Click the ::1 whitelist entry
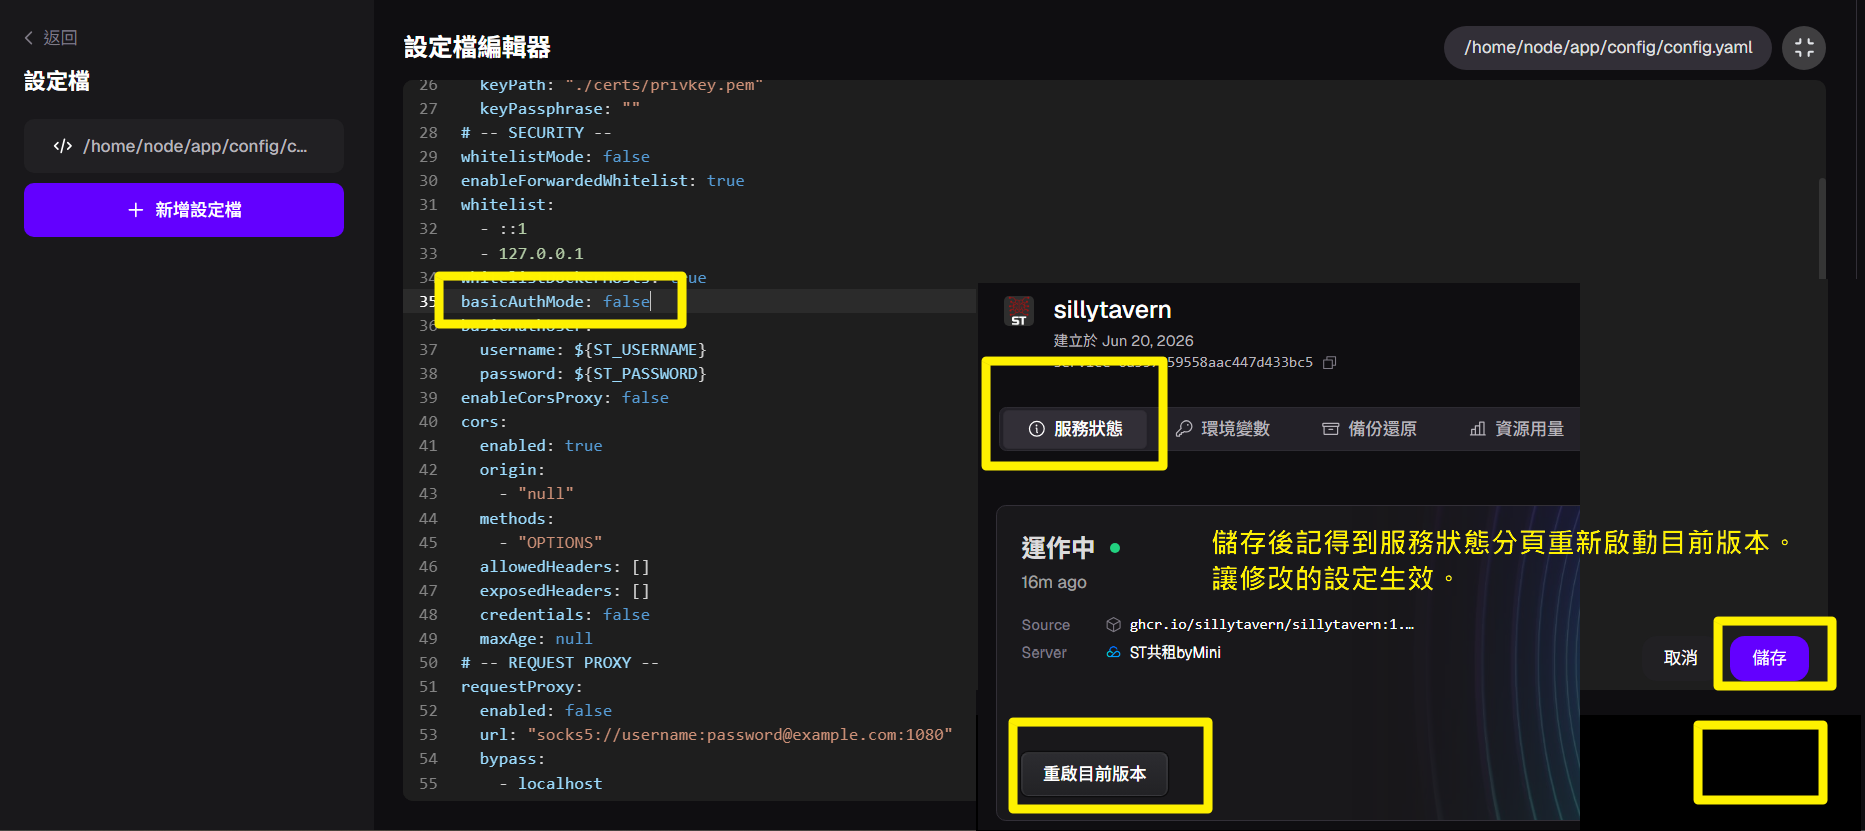Screen dimensions: 1865x831 [x=503, y=229]
